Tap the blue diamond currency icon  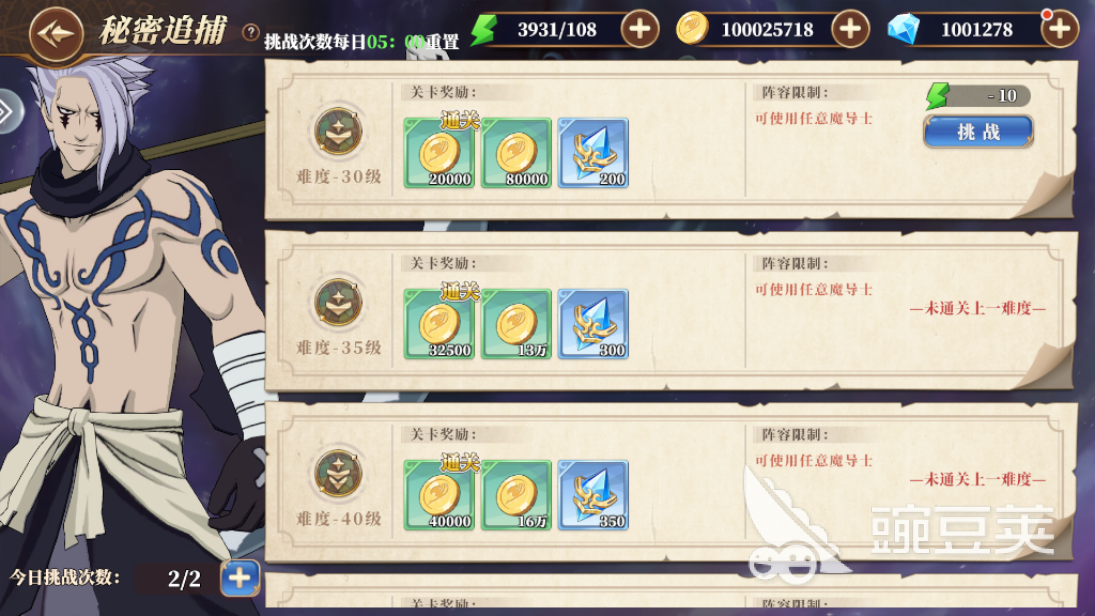(x=904, y=29)
